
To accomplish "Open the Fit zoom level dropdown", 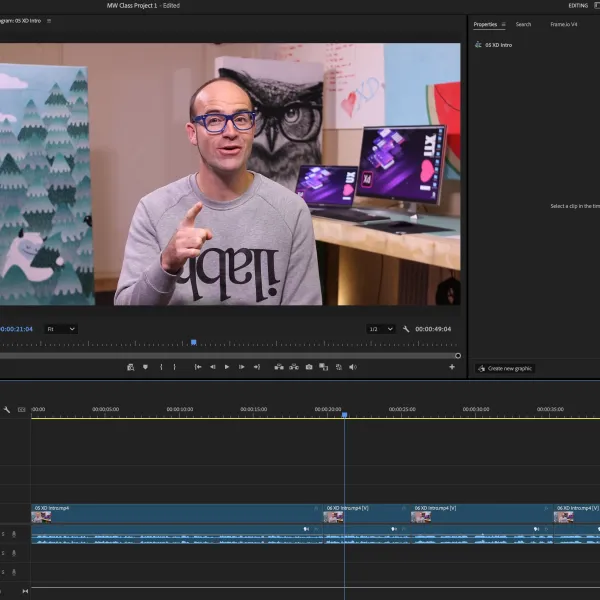I will (x=61, y=329).
